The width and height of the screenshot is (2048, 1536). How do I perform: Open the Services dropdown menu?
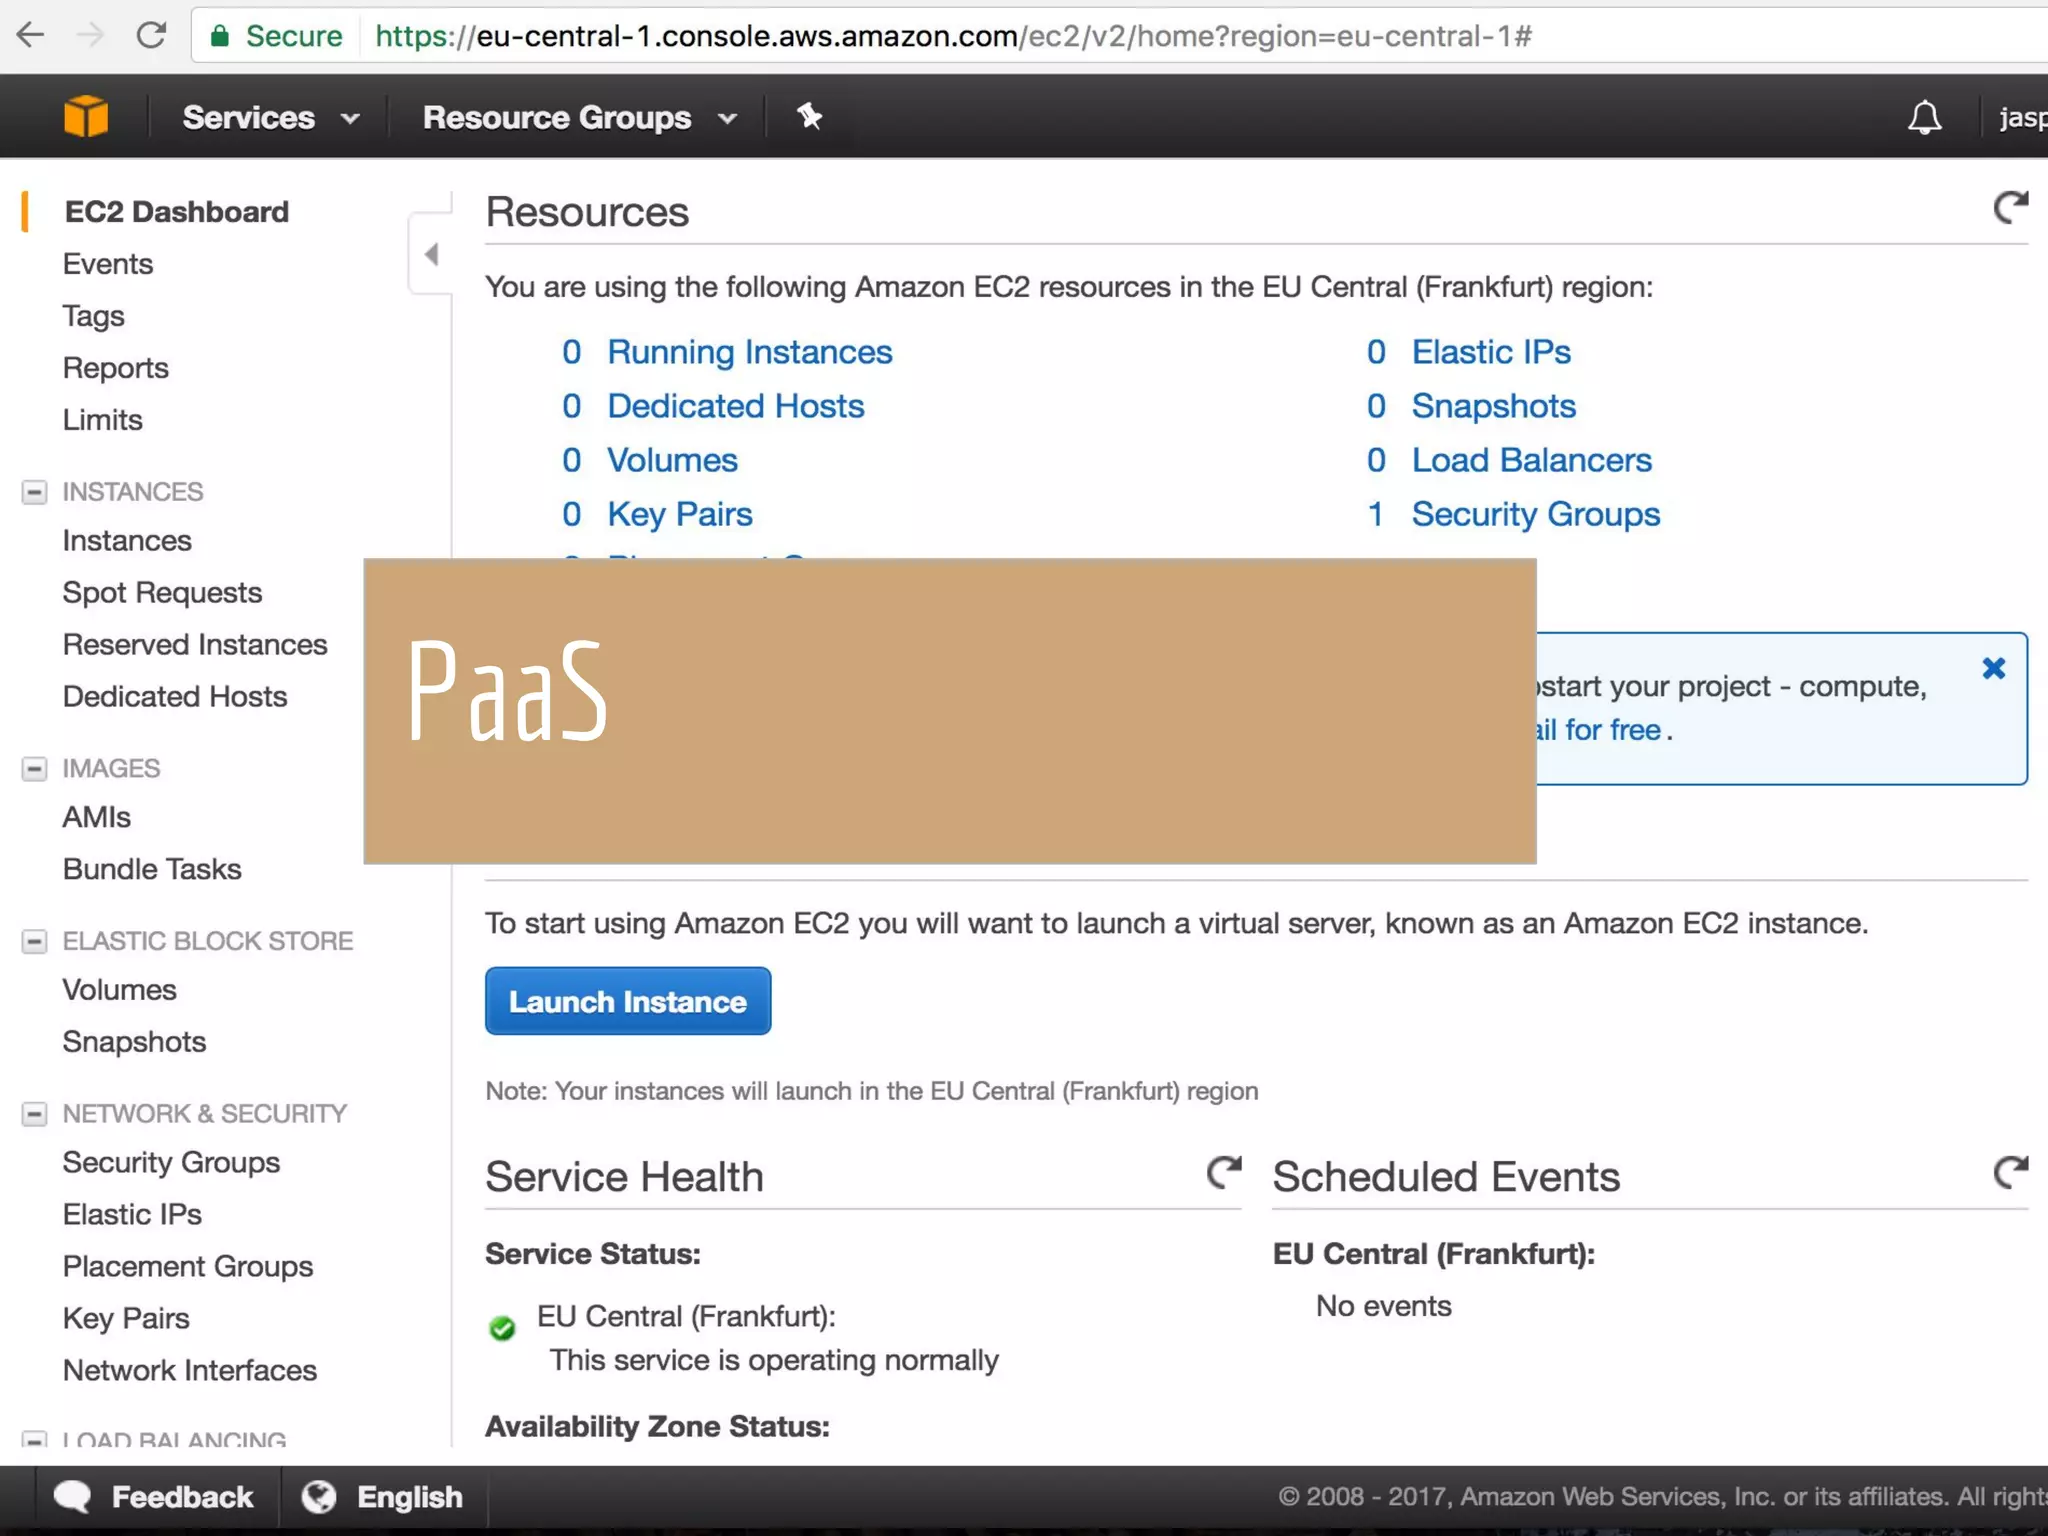[x=270, y=118]
